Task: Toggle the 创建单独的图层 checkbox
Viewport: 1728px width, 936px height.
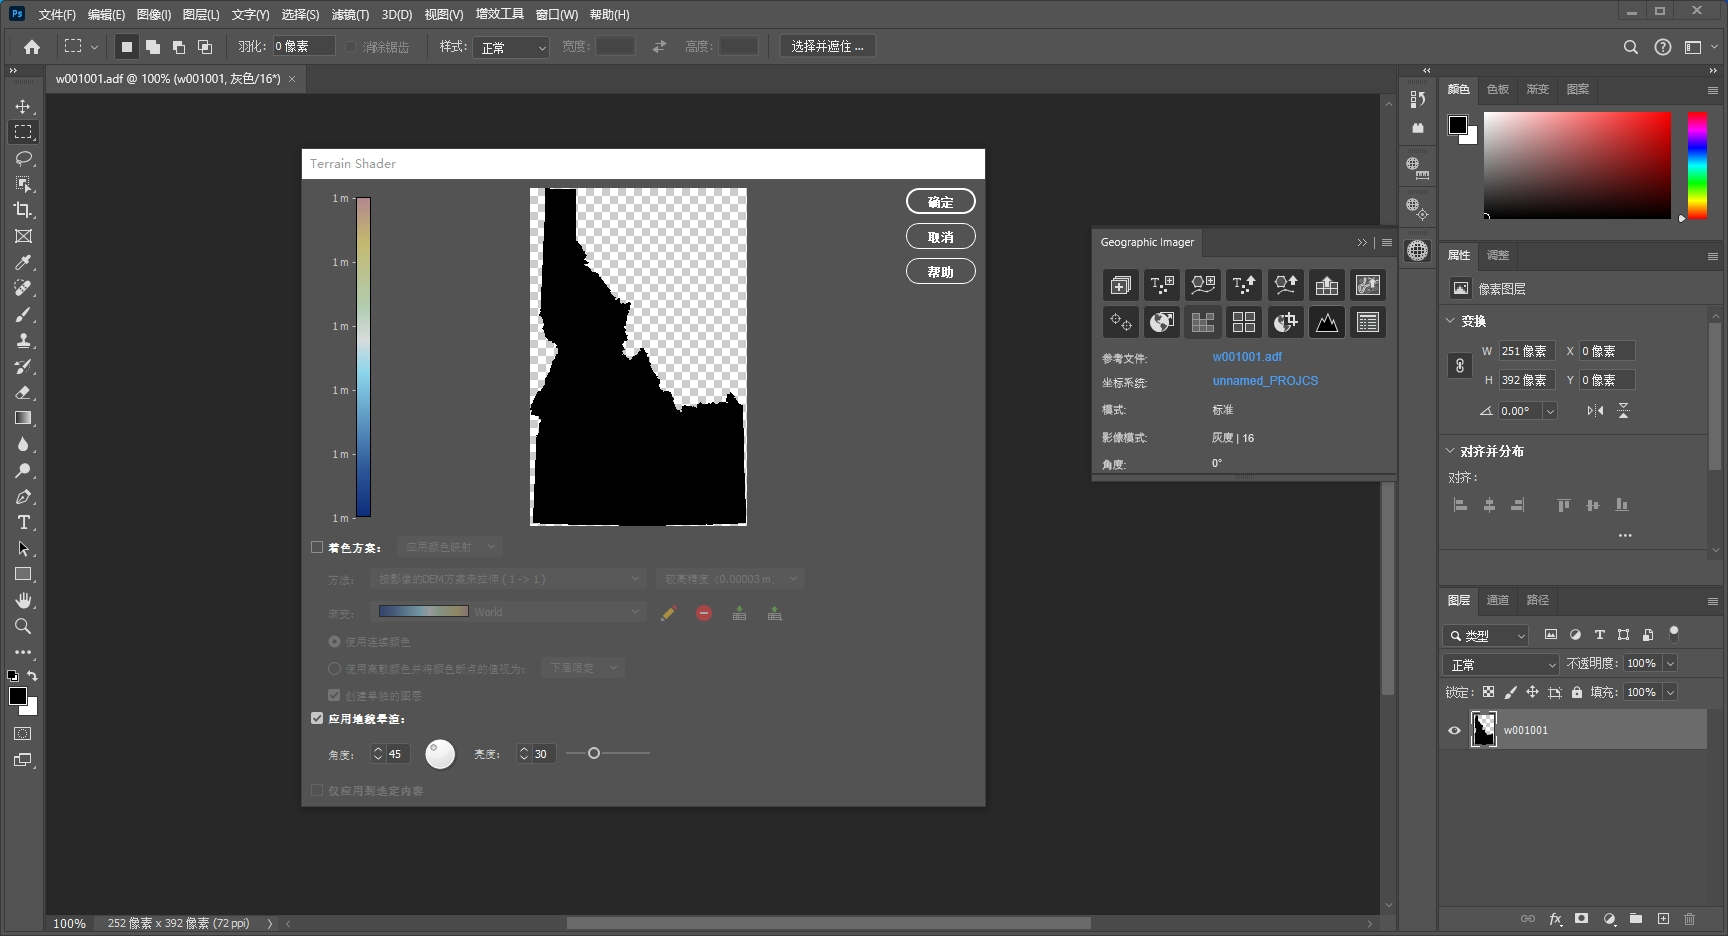Action: point(334,695)
